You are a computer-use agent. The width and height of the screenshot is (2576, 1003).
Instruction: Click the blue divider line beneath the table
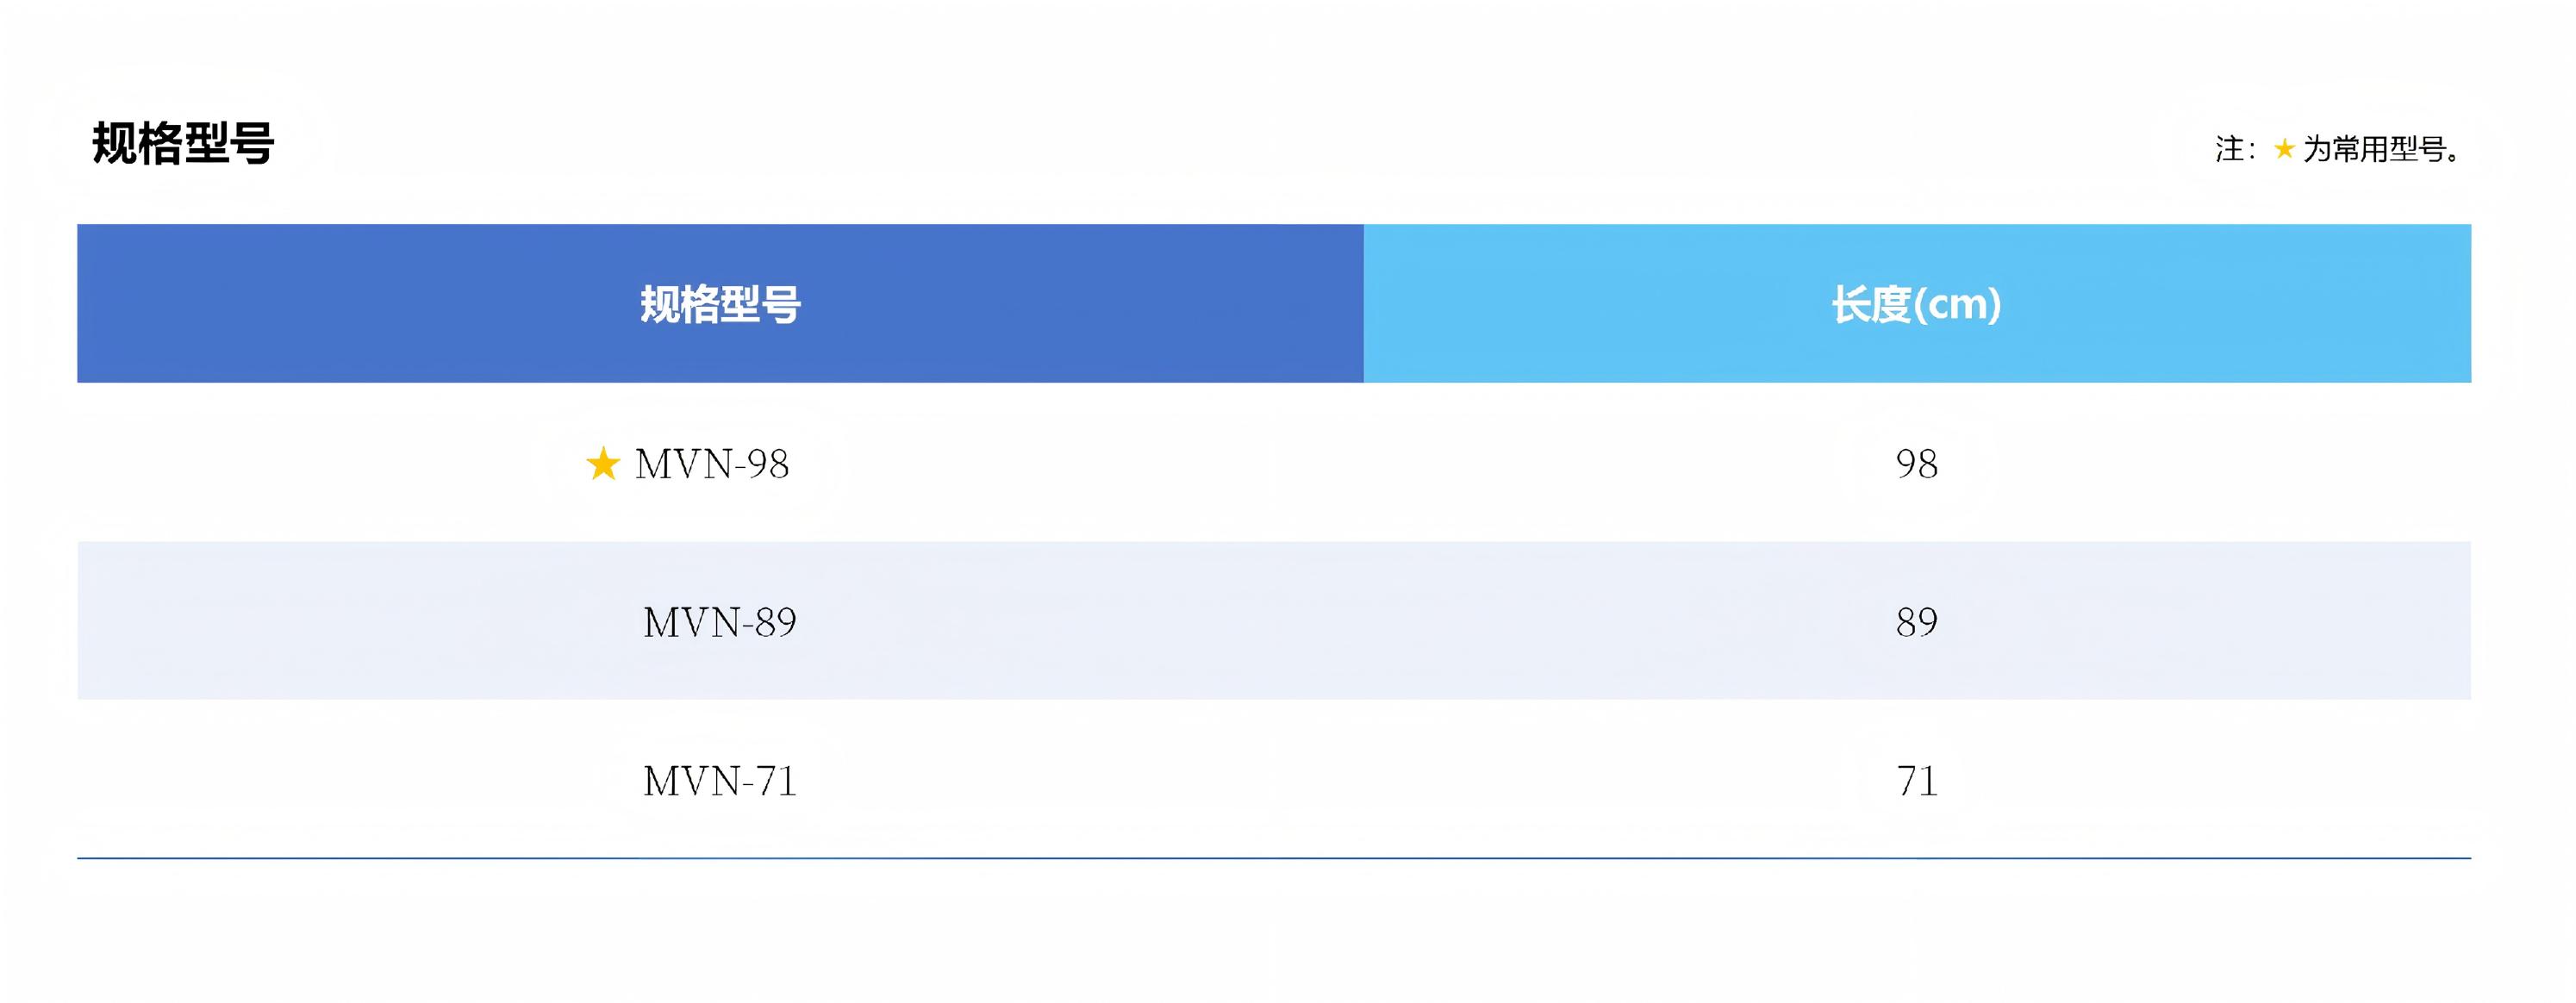tap(1273, 858)
